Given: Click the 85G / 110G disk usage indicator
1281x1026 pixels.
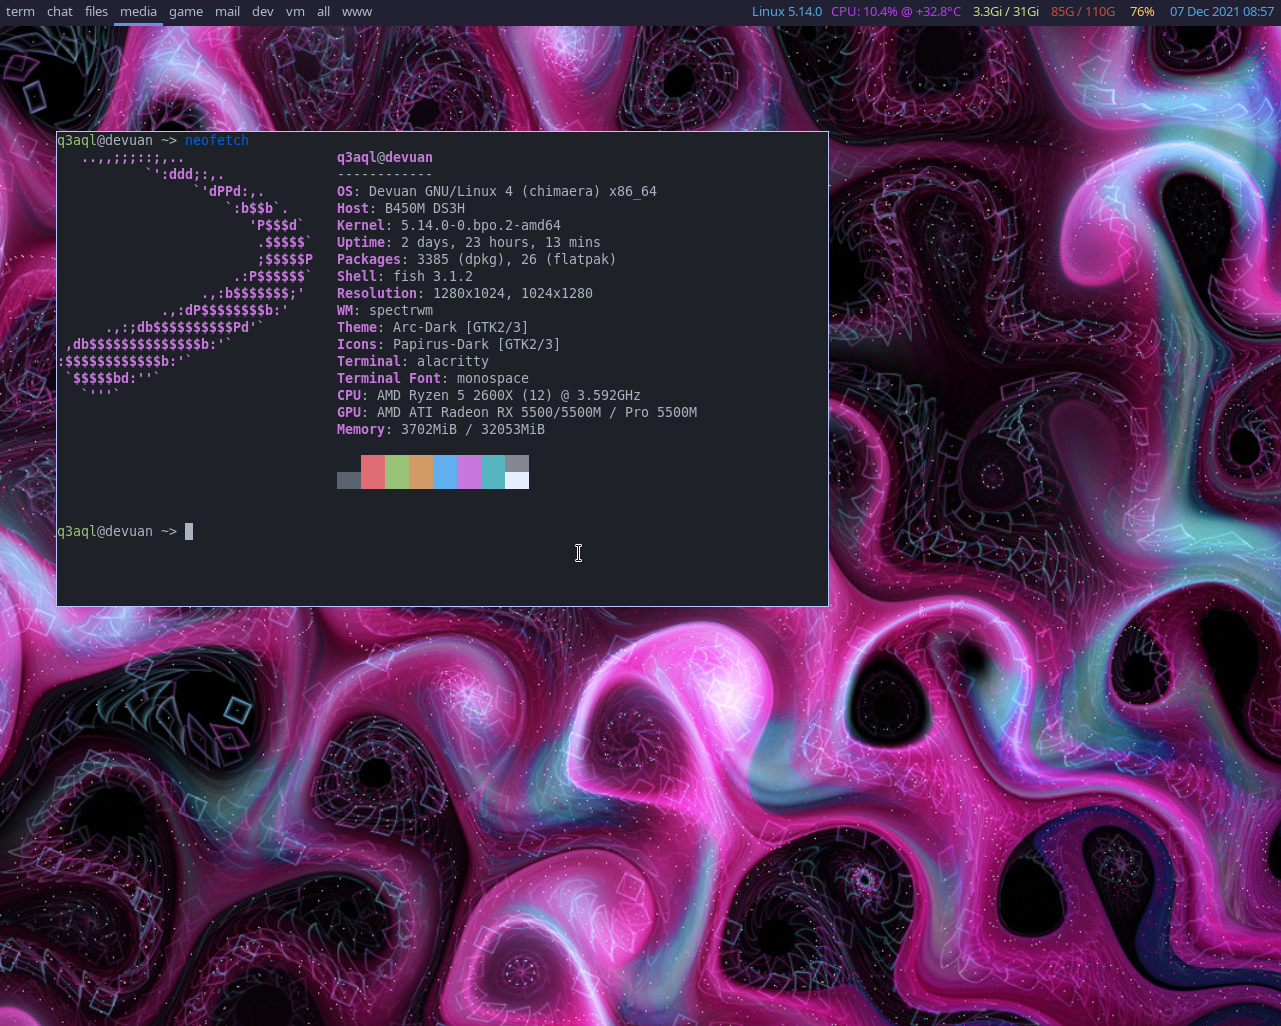Looking at the screenshot, I should click(x=1083, y=12).
